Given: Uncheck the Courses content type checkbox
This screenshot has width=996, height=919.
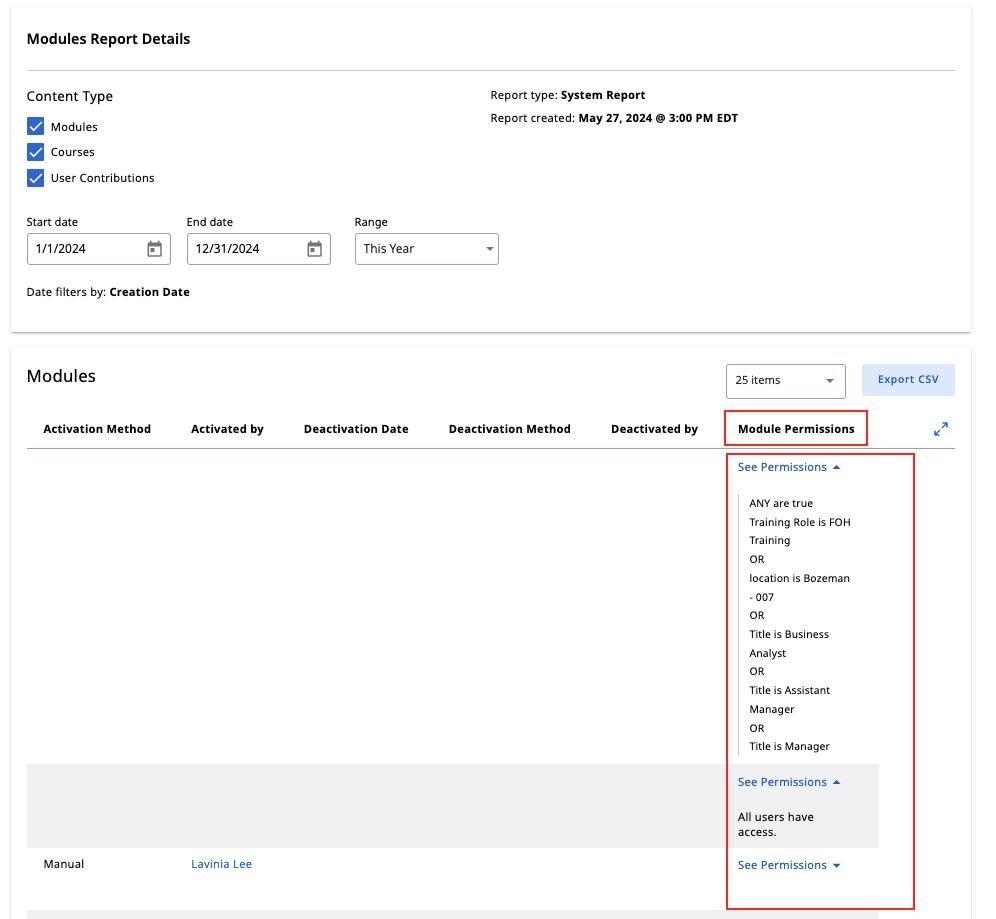Looking at the screenshot, I should (x=36, y=152).
